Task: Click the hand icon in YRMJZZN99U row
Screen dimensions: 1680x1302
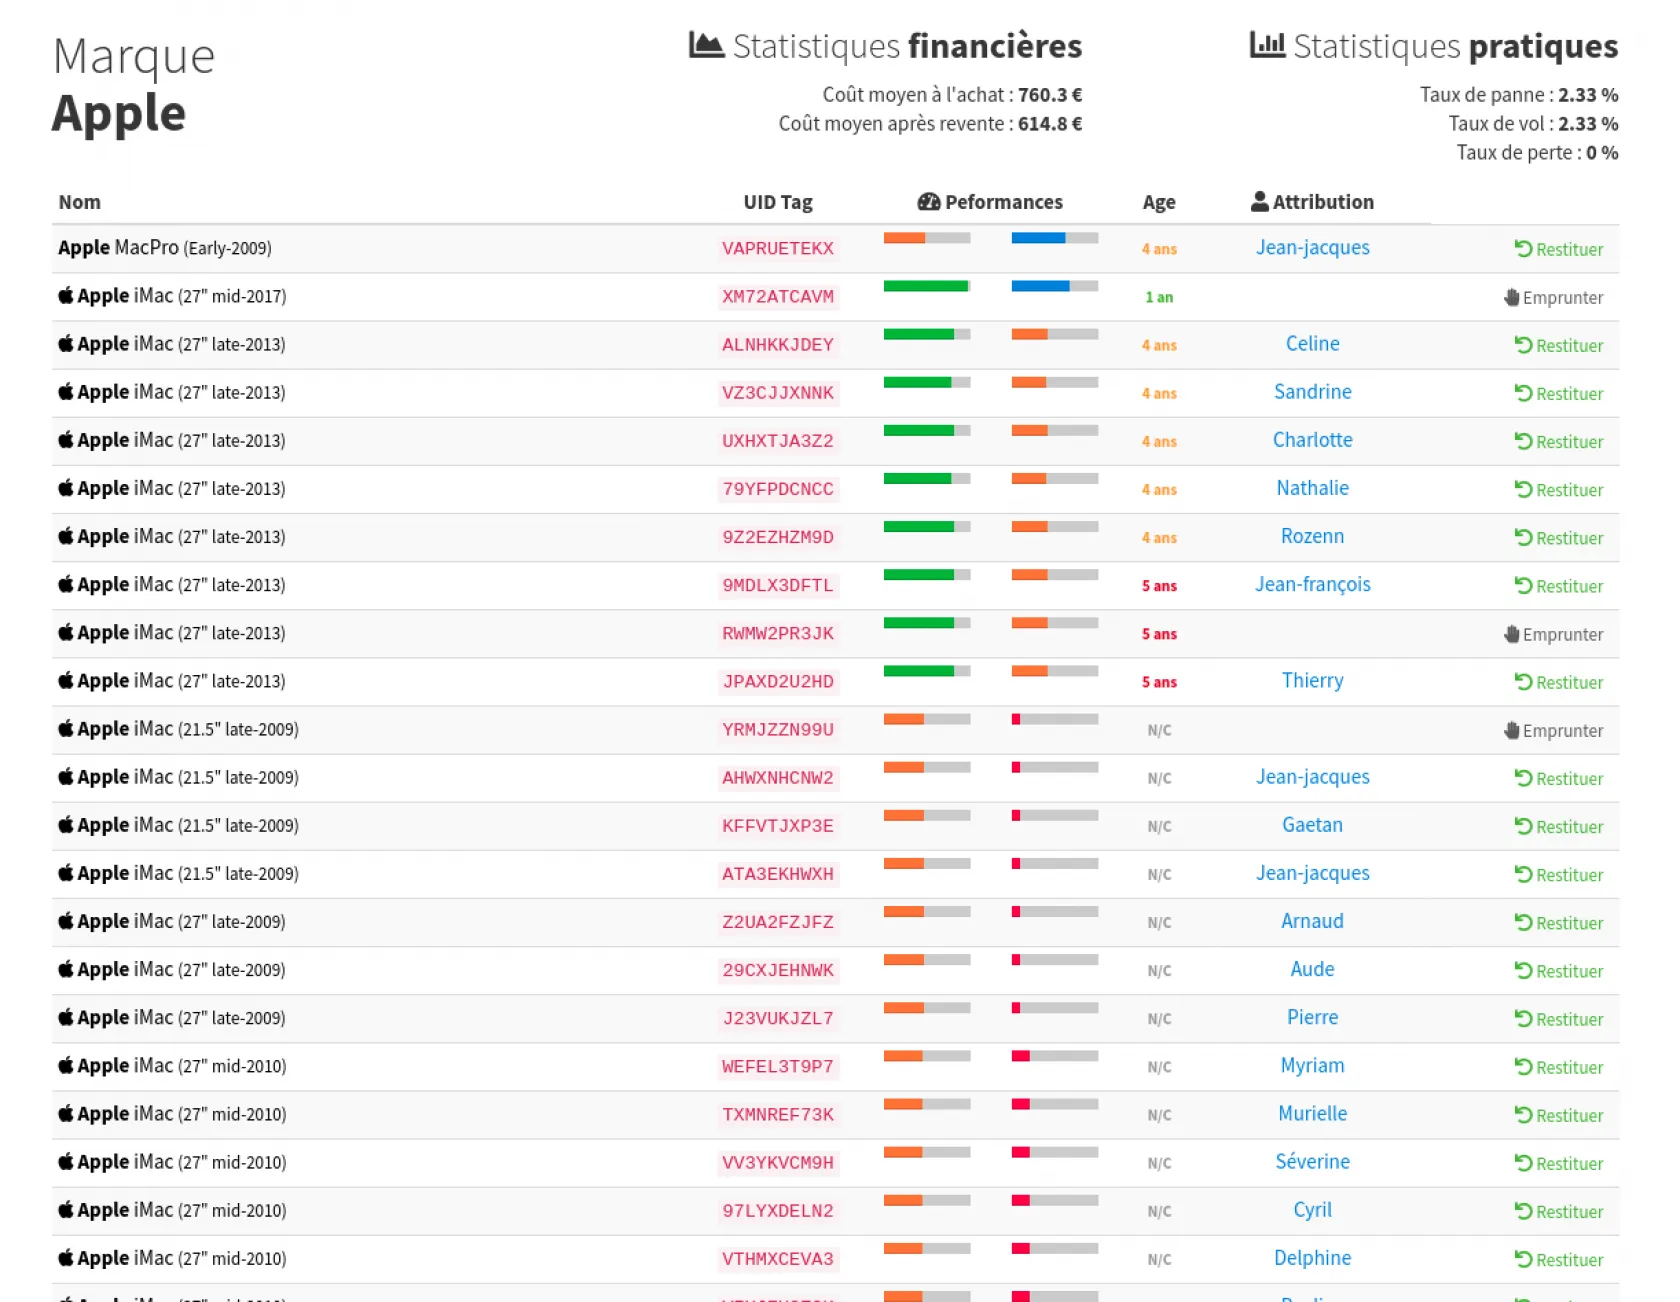Action: pyautogui.click(x=1511, y=731)
